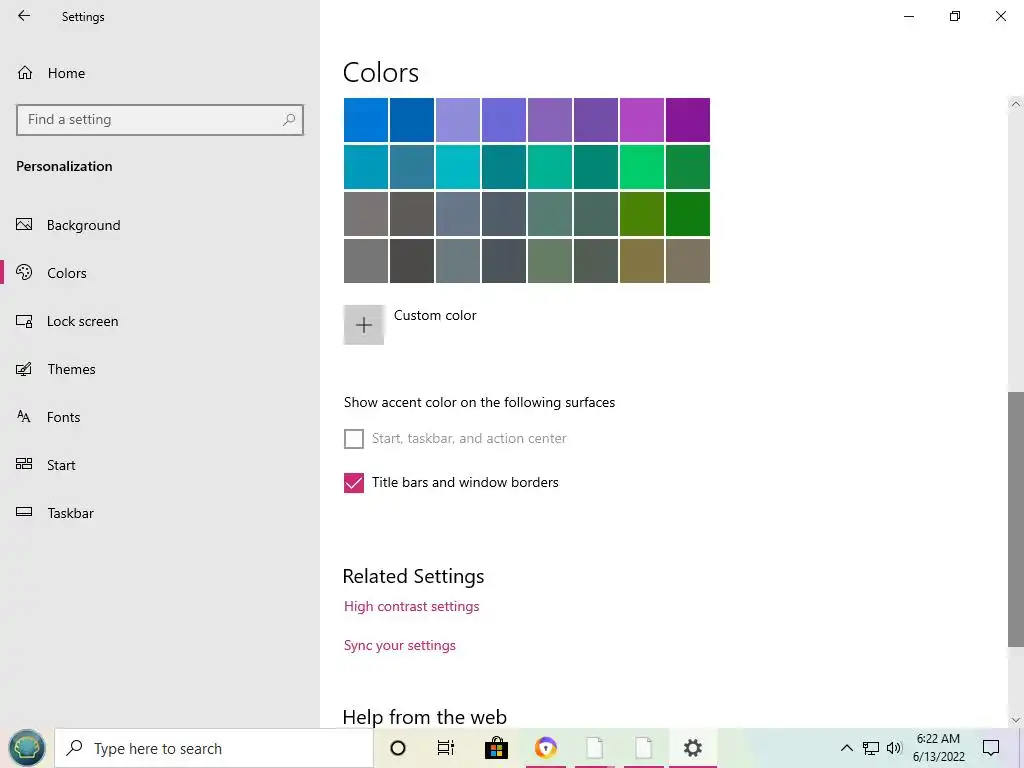
Task: Enable Start, taskbar, and action center checkbox
Action: pyautogui.click(x=354, y=439)
